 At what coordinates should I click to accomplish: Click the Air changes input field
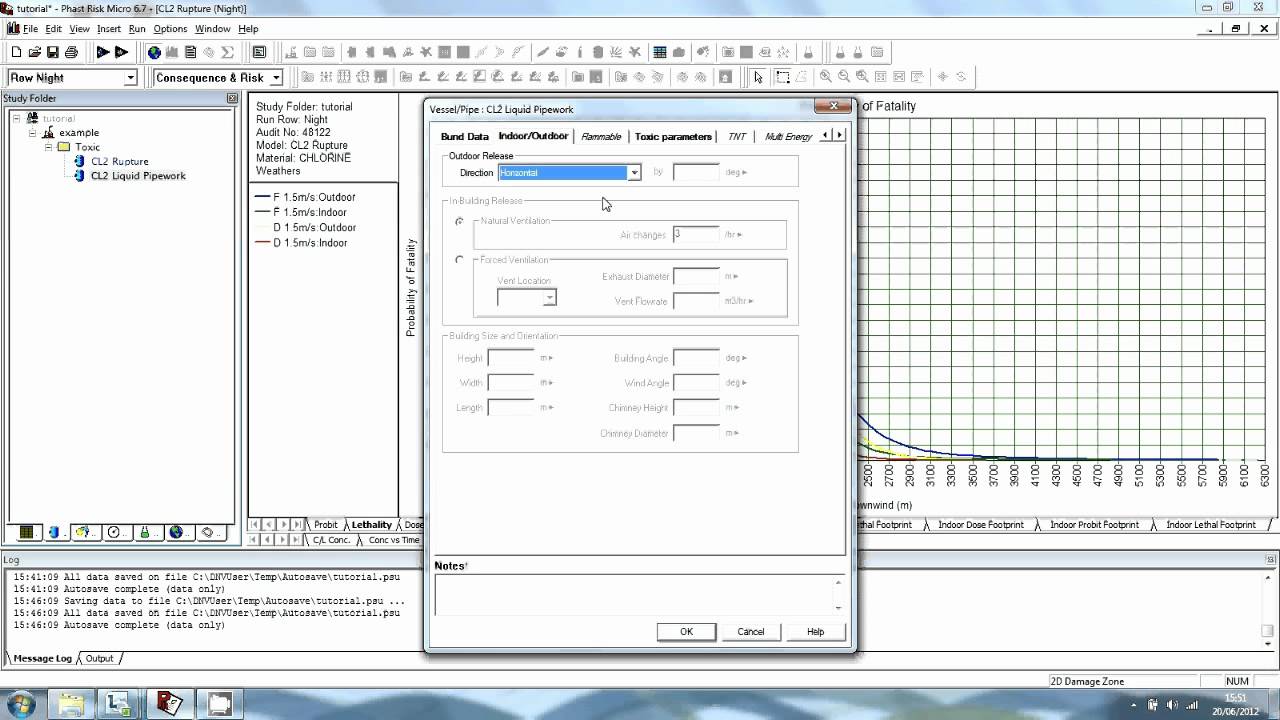696,234
